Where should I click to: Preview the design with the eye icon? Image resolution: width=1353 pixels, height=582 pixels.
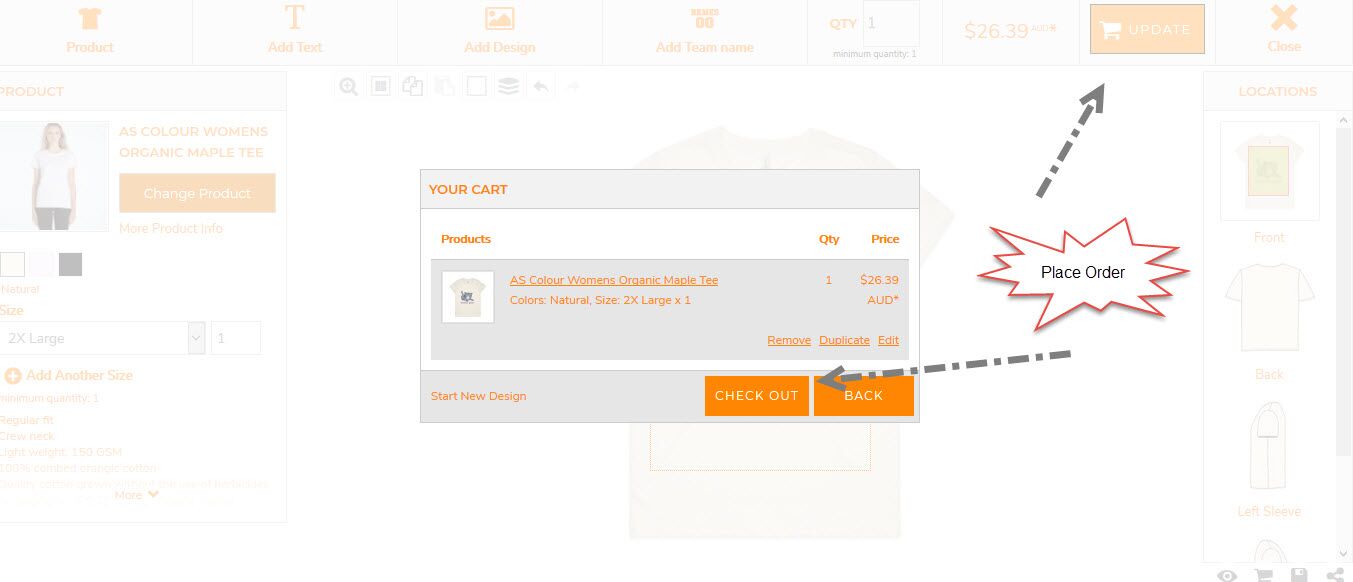click(x=1227, y=574)
